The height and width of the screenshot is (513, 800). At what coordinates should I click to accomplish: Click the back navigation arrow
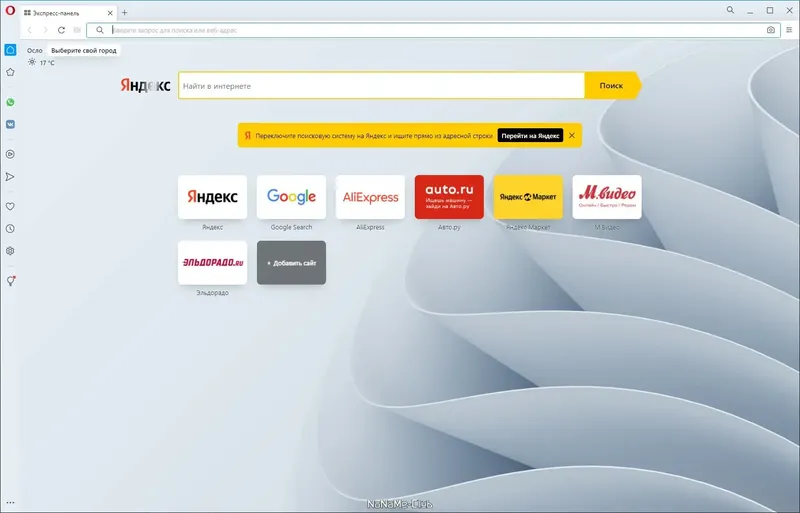pyautogui.click(x=30, y=30)
